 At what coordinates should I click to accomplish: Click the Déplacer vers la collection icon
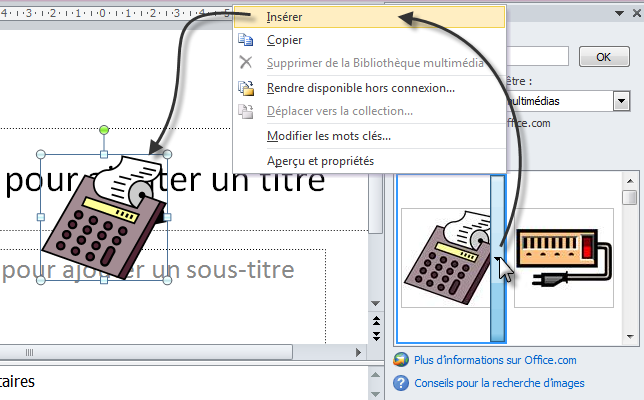click(246, 111)
